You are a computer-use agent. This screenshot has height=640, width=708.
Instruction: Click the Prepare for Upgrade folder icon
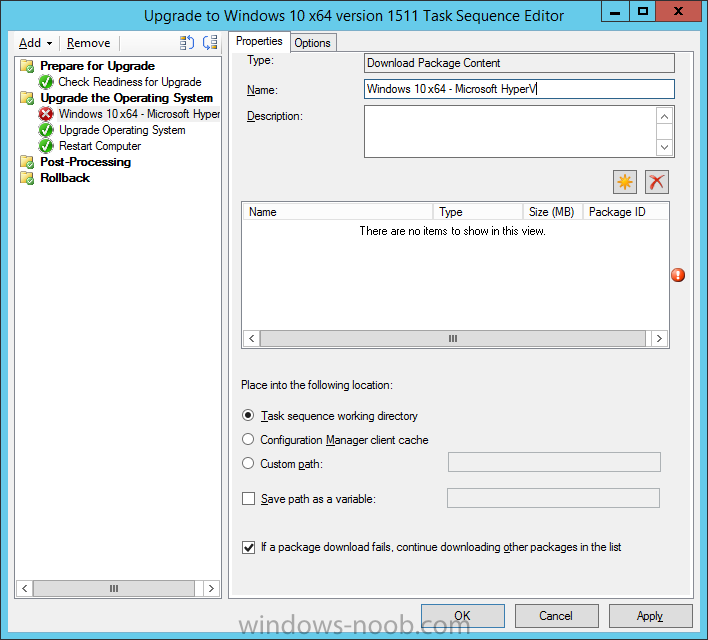click(x=27, y=66)
